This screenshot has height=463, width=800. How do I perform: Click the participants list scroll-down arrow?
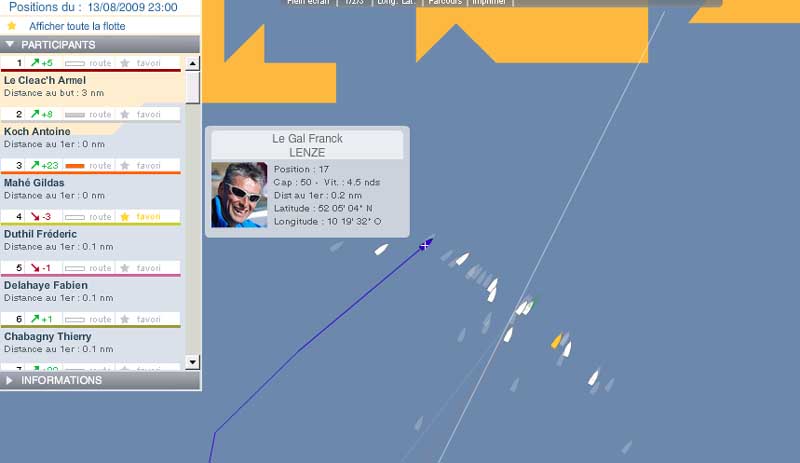point(192,362)
